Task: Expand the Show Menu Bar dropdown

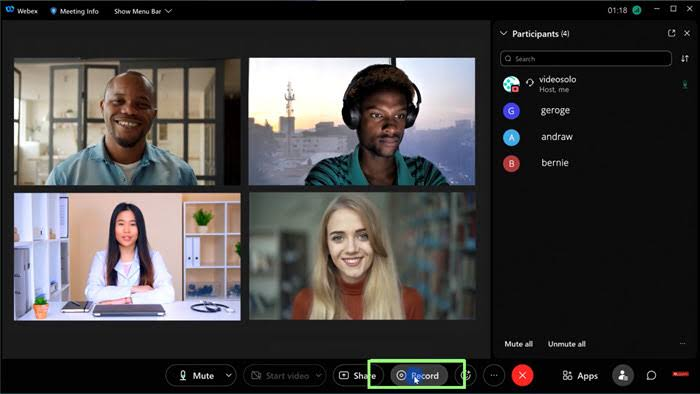Action: pos(143,11)
